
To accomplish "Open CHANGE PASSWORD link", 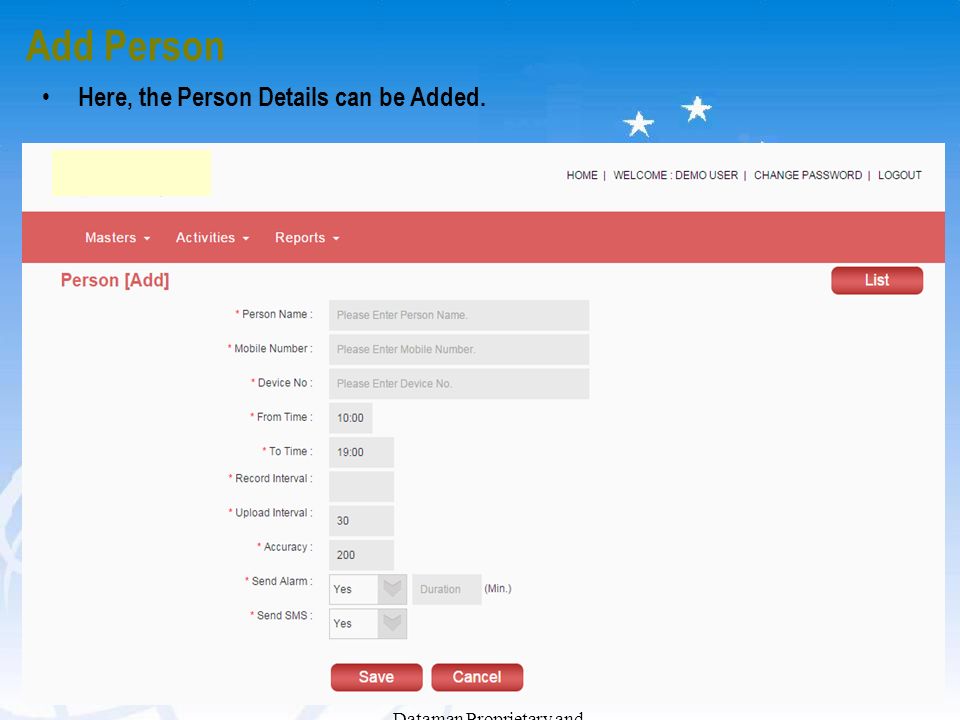I will (x=808, y=175).
